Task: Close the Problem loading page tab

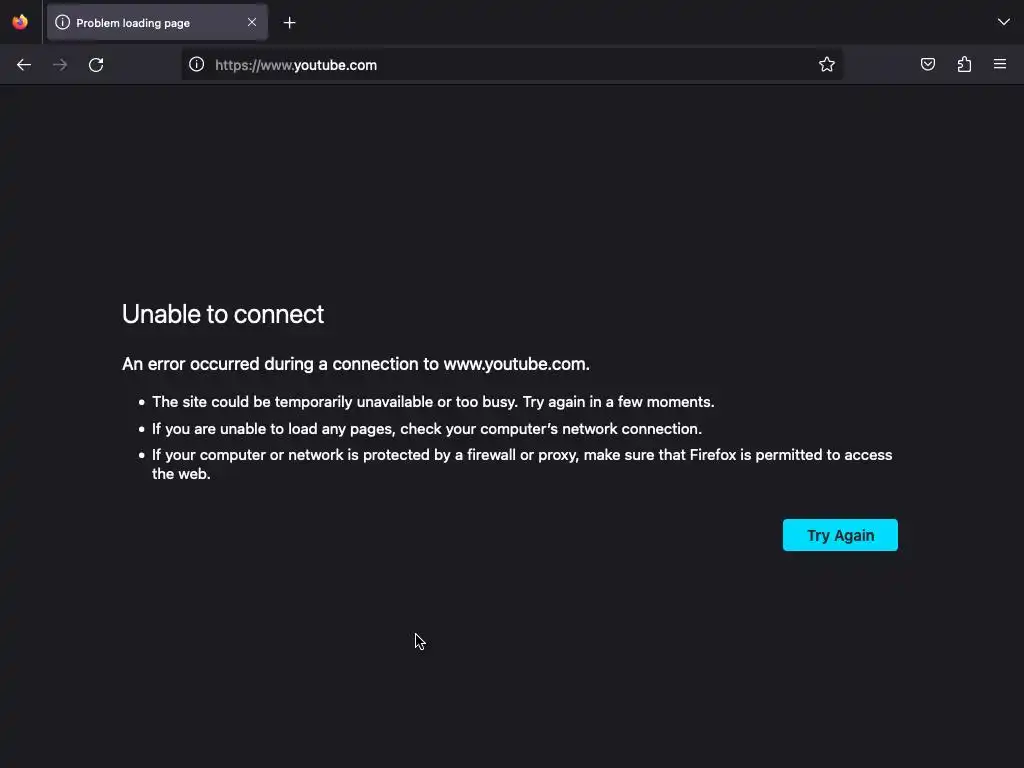Action: (x=252, y=22)
